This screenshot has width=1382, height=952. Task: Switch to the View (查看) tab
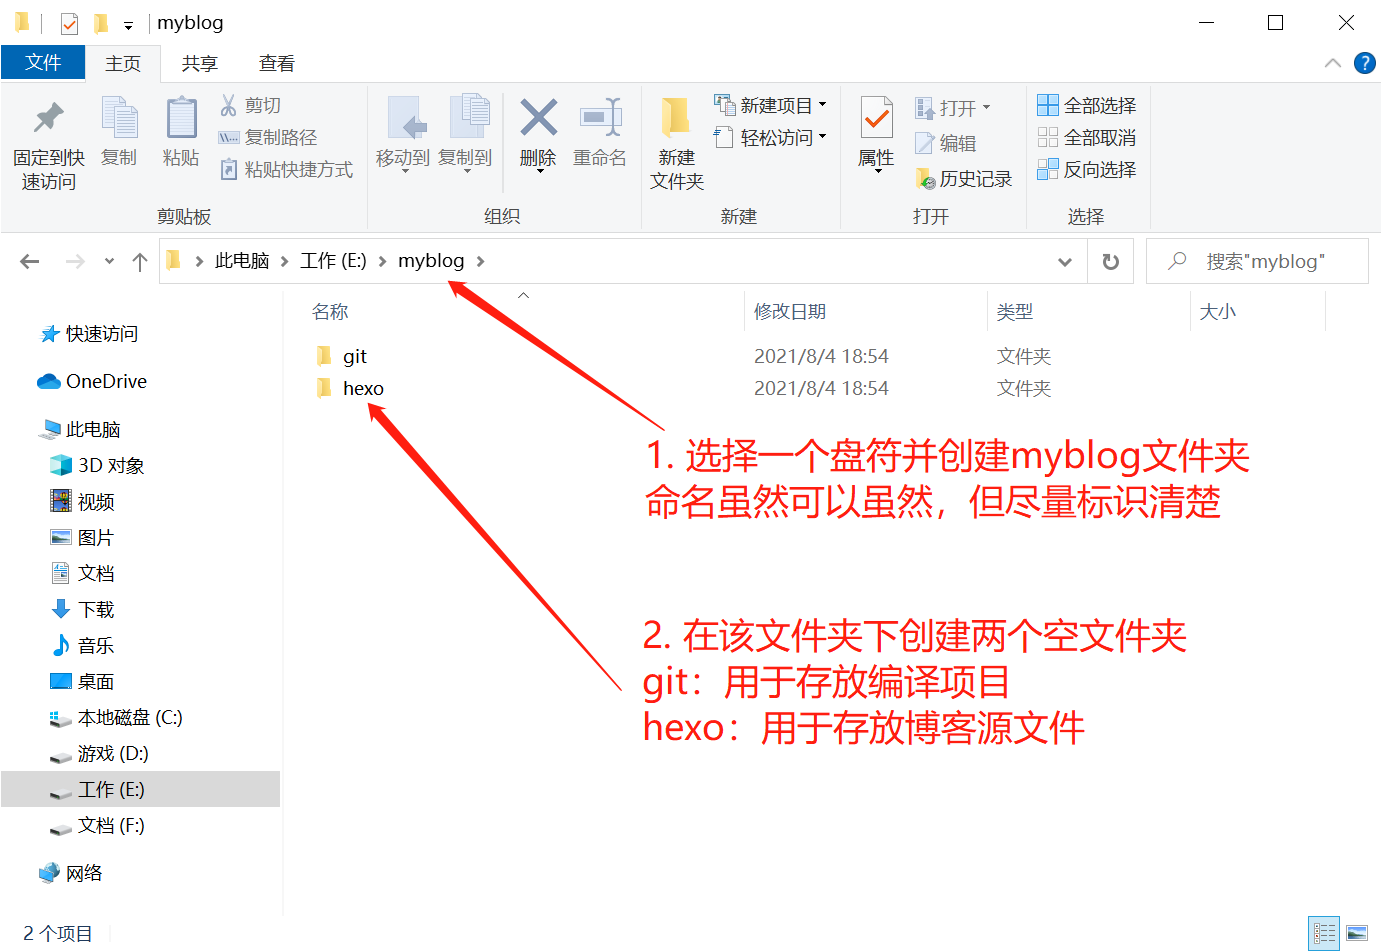pyautogui.click(x=277, y=63)
